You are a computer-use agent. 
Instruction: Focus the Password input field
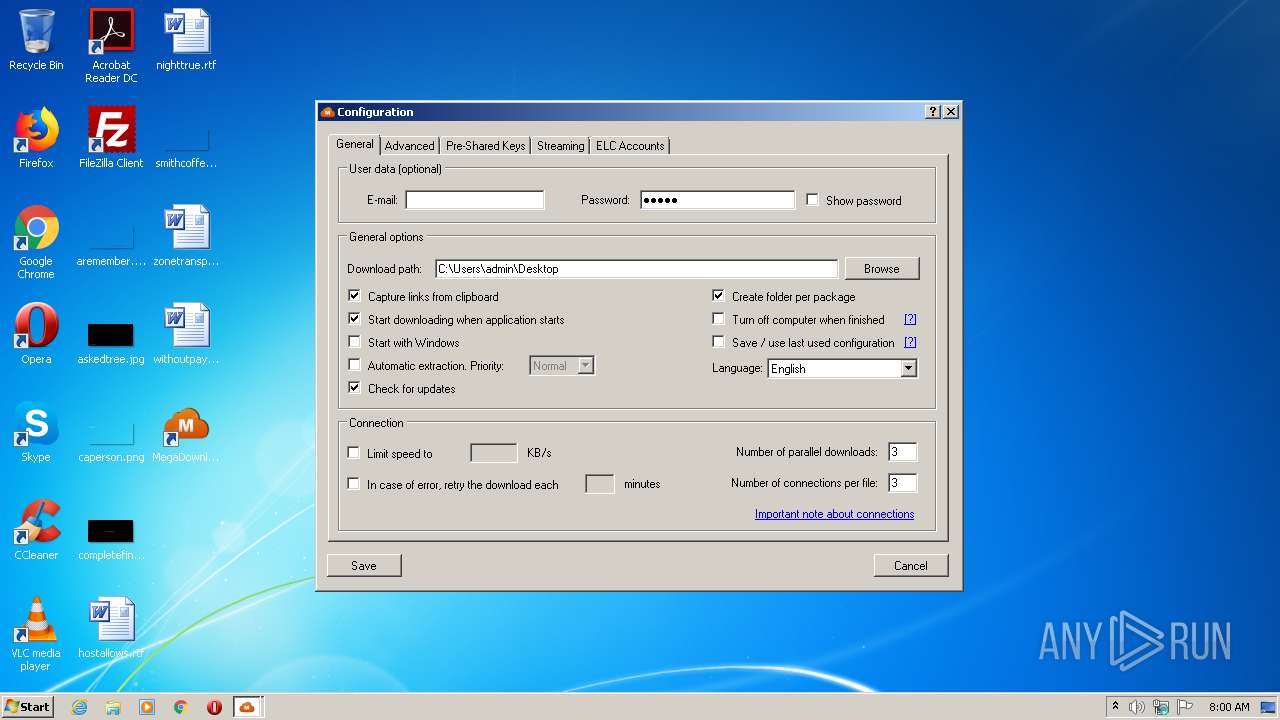tap(718, 200)
